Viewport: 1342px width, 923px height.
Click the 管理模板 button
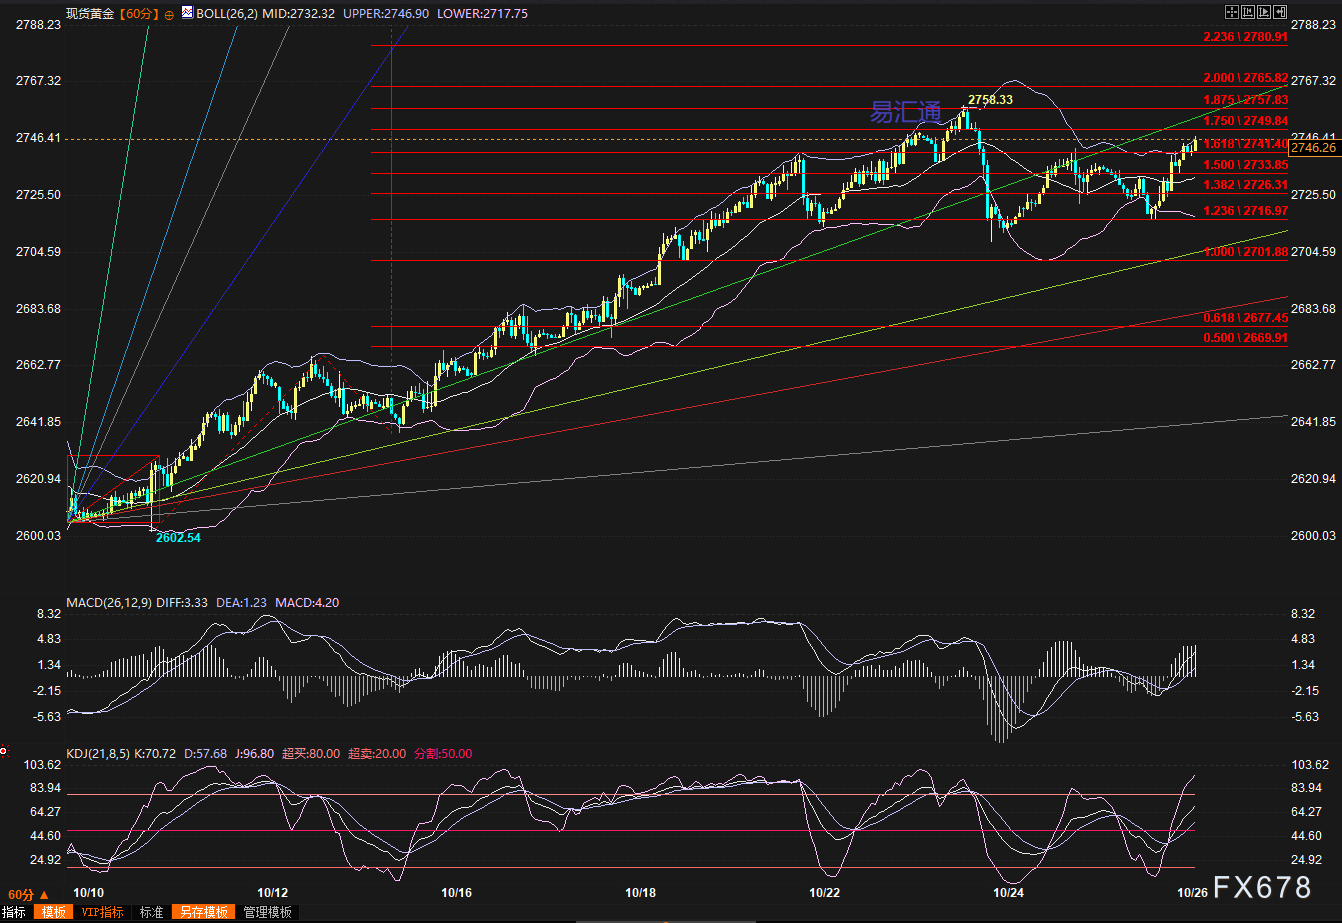(266, 912)
